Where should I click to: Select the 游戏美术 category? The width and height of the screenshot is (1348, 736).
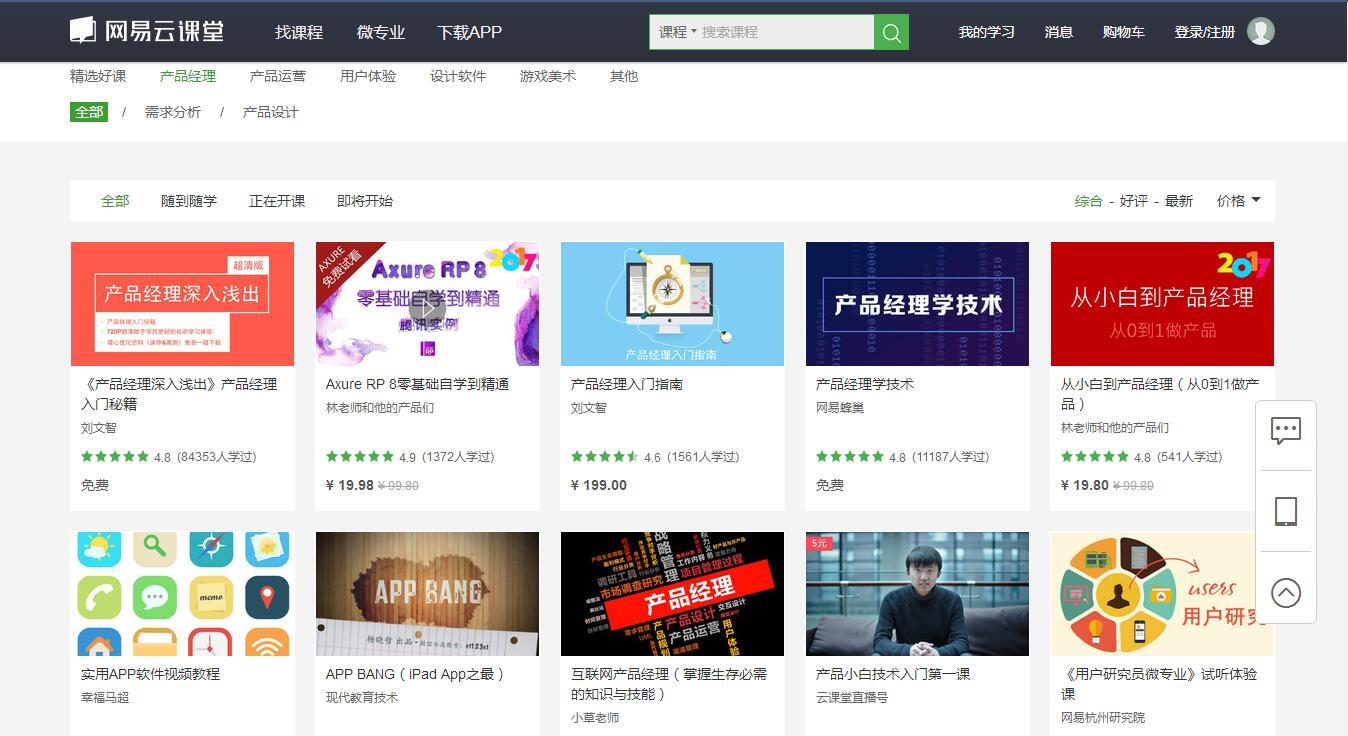click(548, 76)
